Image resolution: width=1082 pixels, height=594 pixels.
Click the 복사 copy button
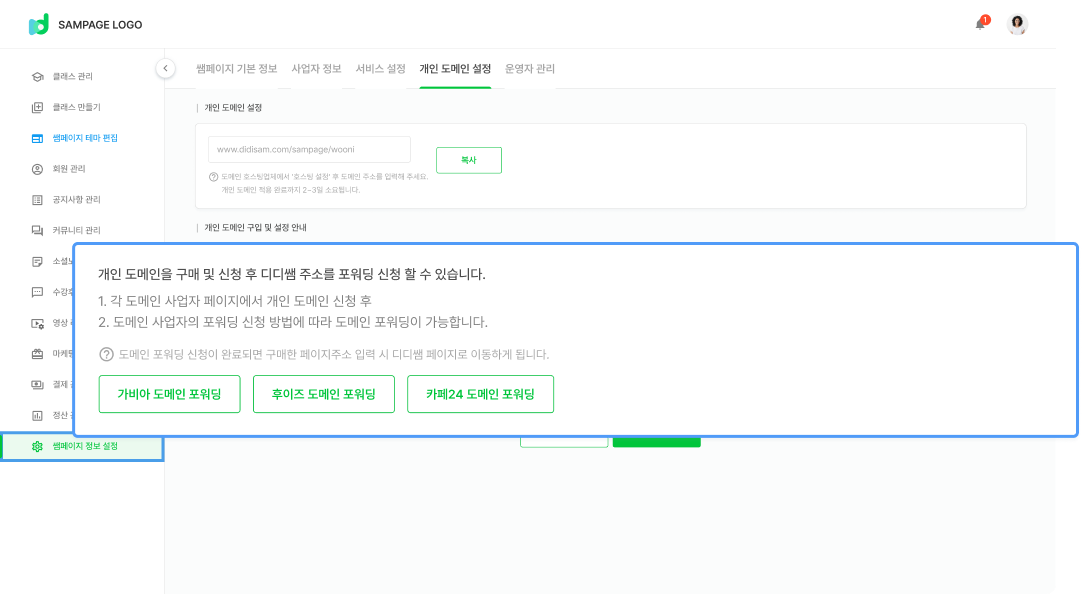pos(468,160)
